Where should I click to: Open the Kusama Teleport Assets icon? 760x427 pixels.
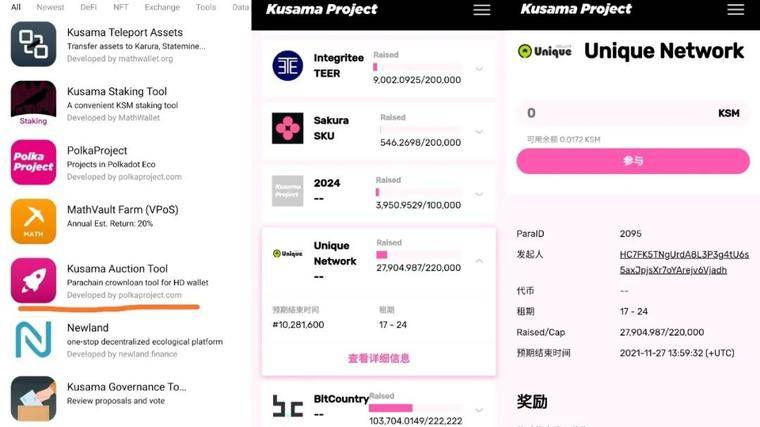click(x=33, y=44)
